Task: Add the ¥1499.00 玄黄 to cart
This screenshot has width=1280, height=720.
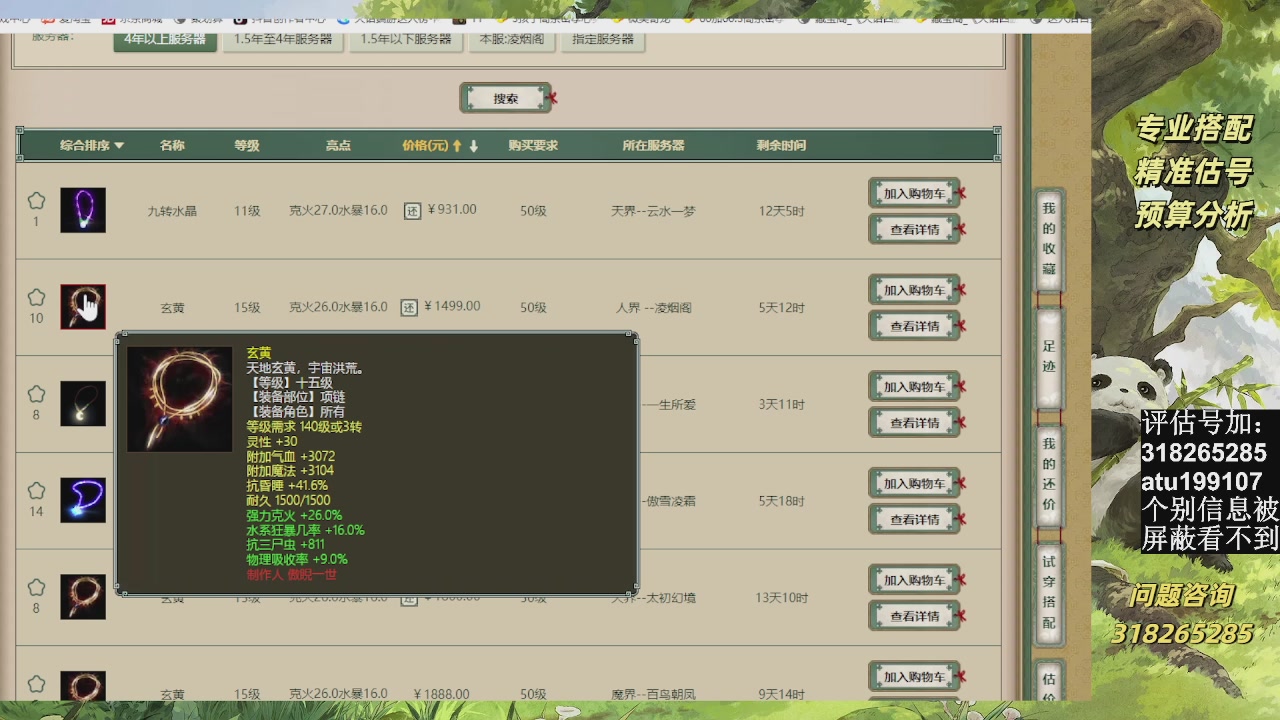Action: (914, 291)
